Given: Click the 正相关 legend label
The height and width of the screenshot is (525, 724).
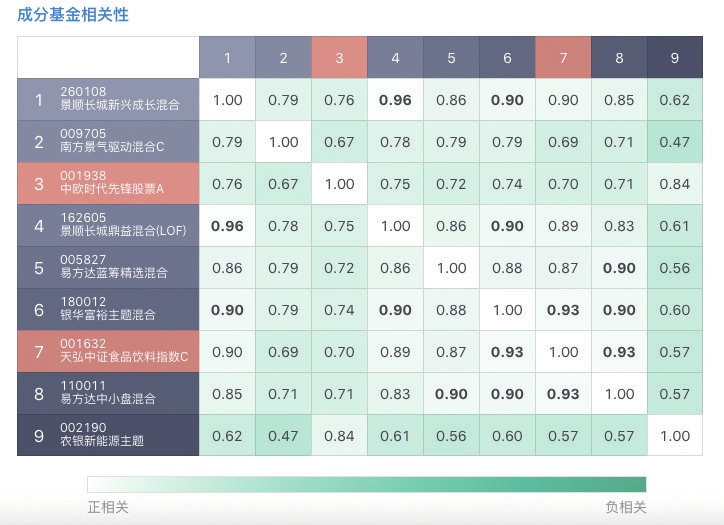Looking at the screenshot, I should pos(108,507).
